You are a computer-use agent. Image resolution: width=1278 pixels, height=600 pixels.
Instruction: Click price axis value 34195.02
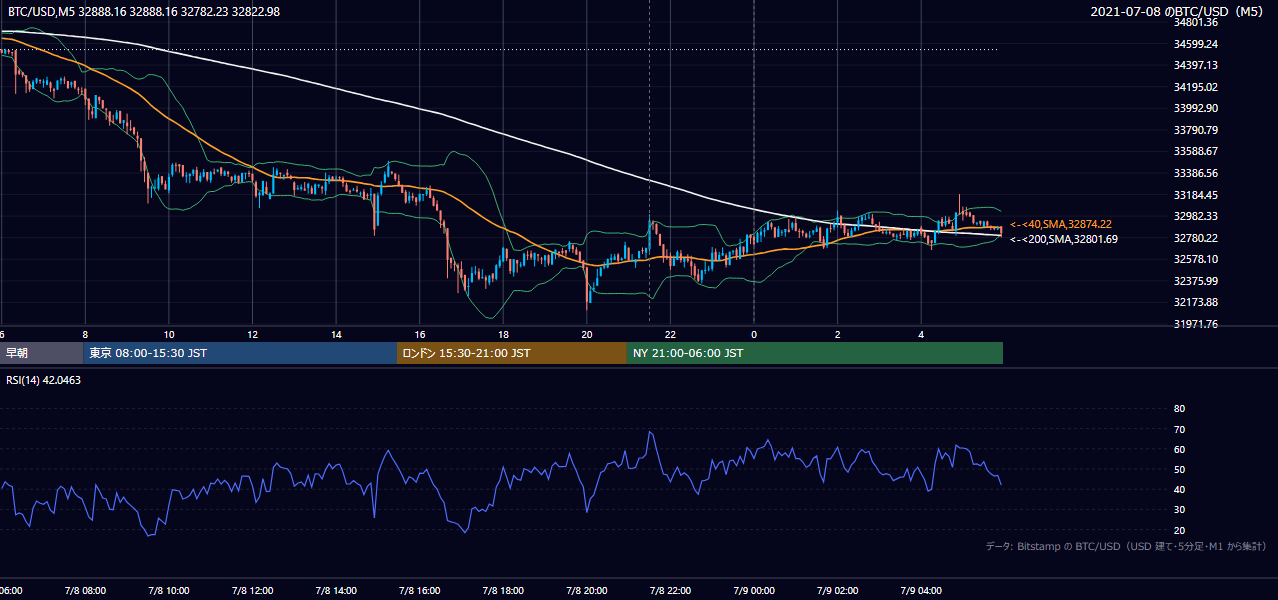tap(1196, 87)
